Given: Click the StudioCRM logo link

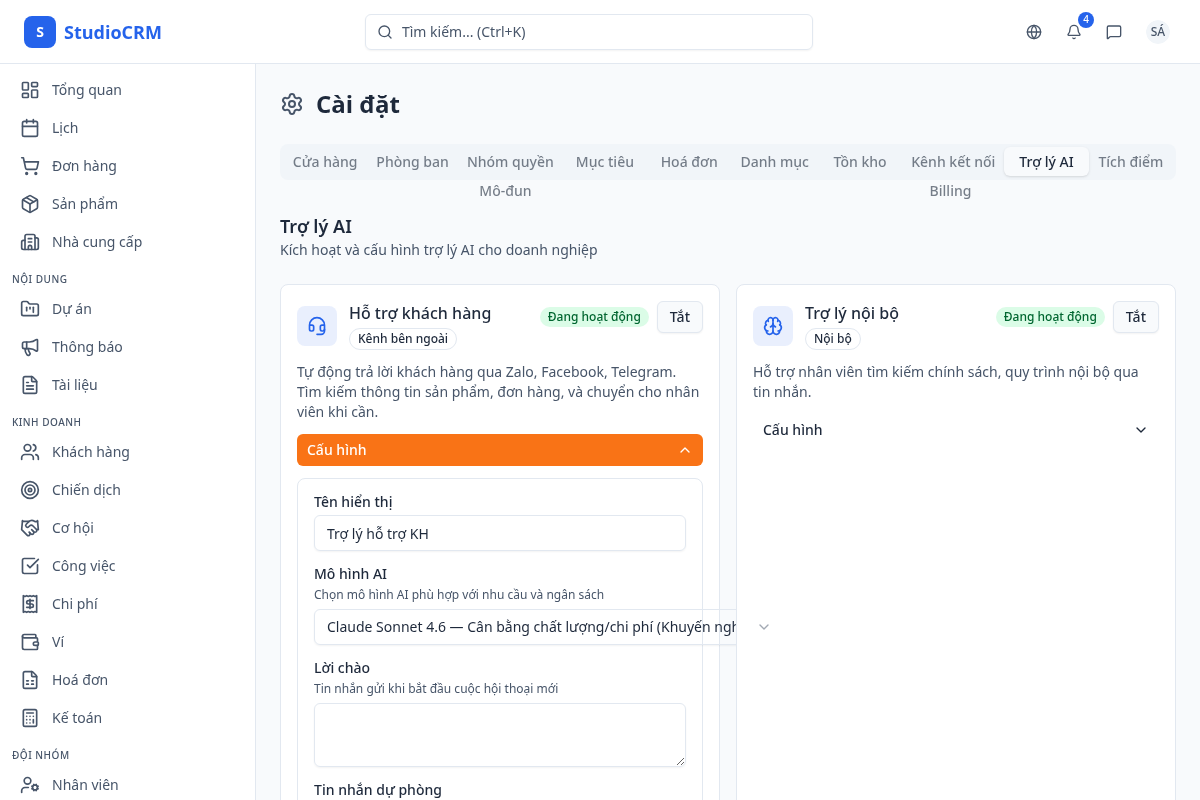Looking at the screenshot, I should pos(93,32).
